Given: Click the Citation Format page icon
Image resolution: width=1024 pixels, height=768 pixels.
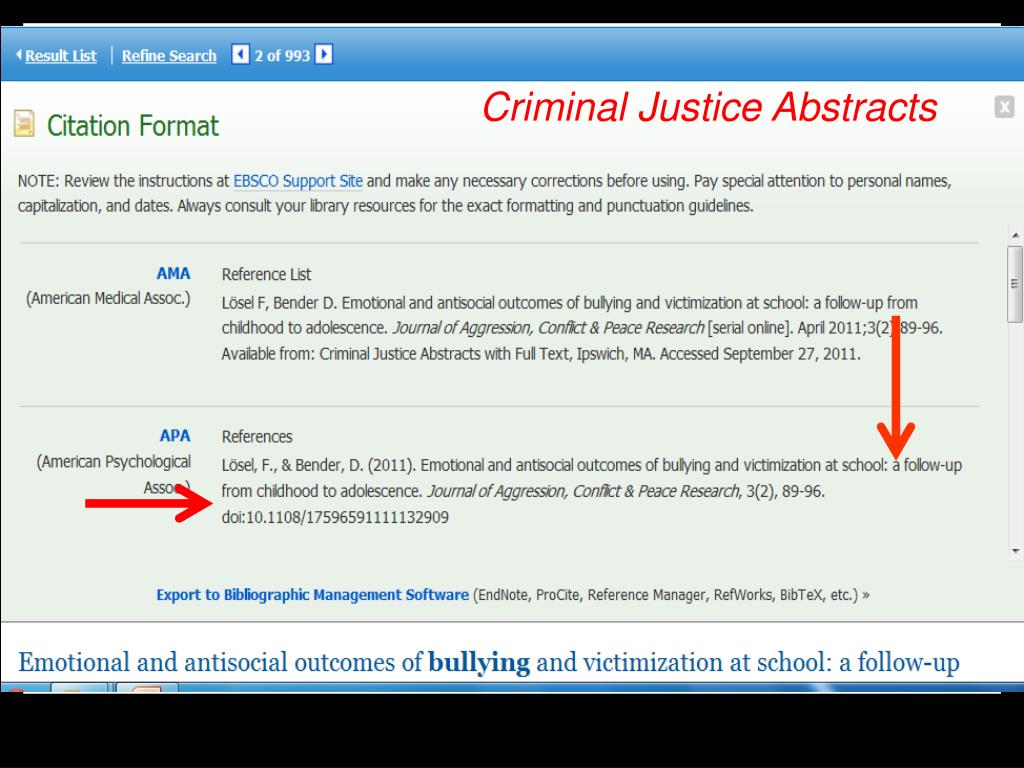Looking at the screenshot, I should tap(24, 123).
